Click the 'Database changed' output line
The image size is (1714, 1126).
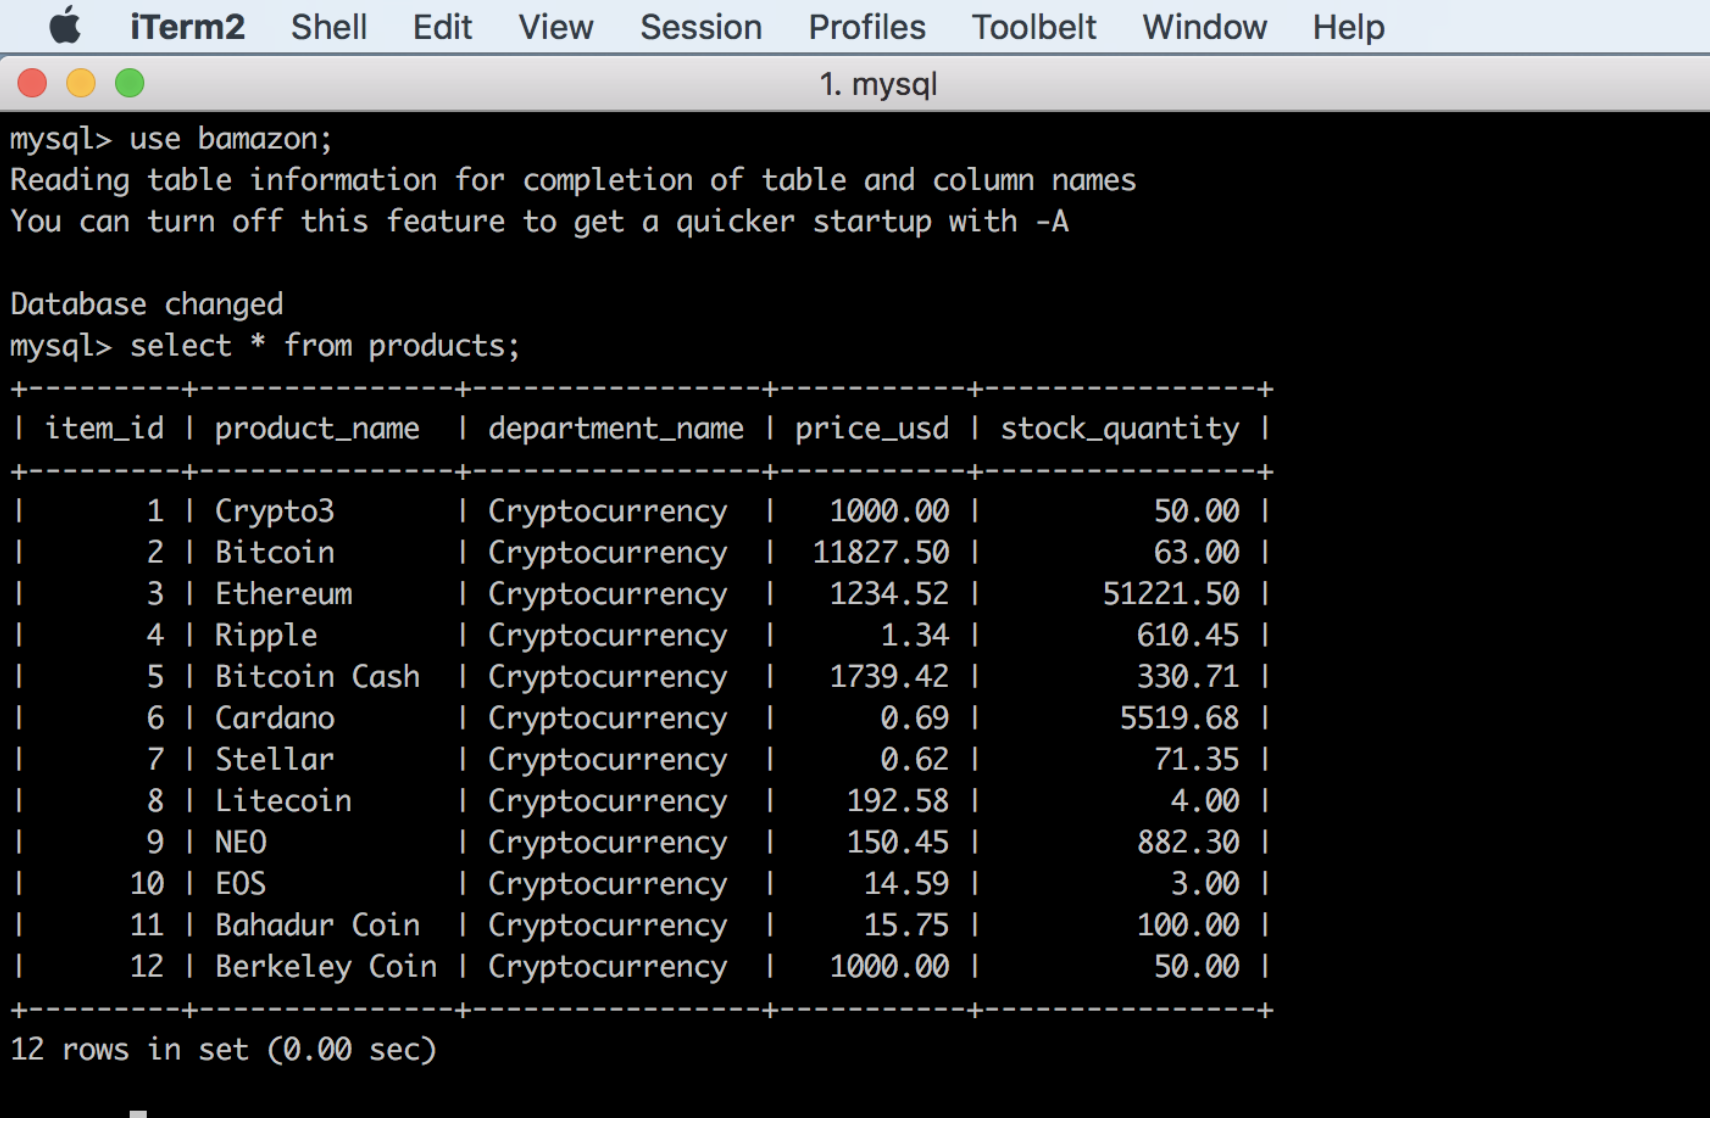[147, 304]
